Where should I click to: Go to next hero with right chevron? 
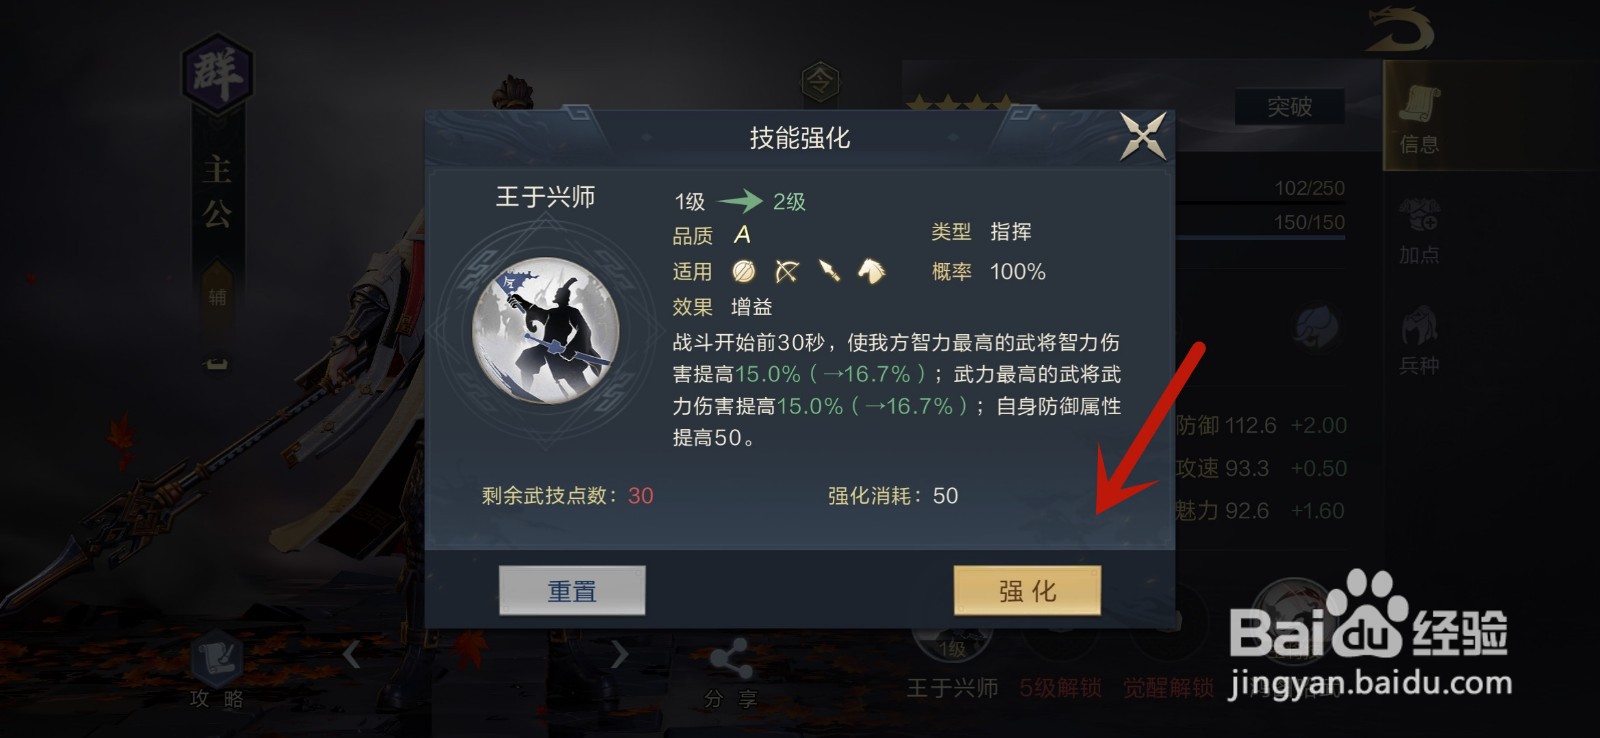tap(619, 655)
